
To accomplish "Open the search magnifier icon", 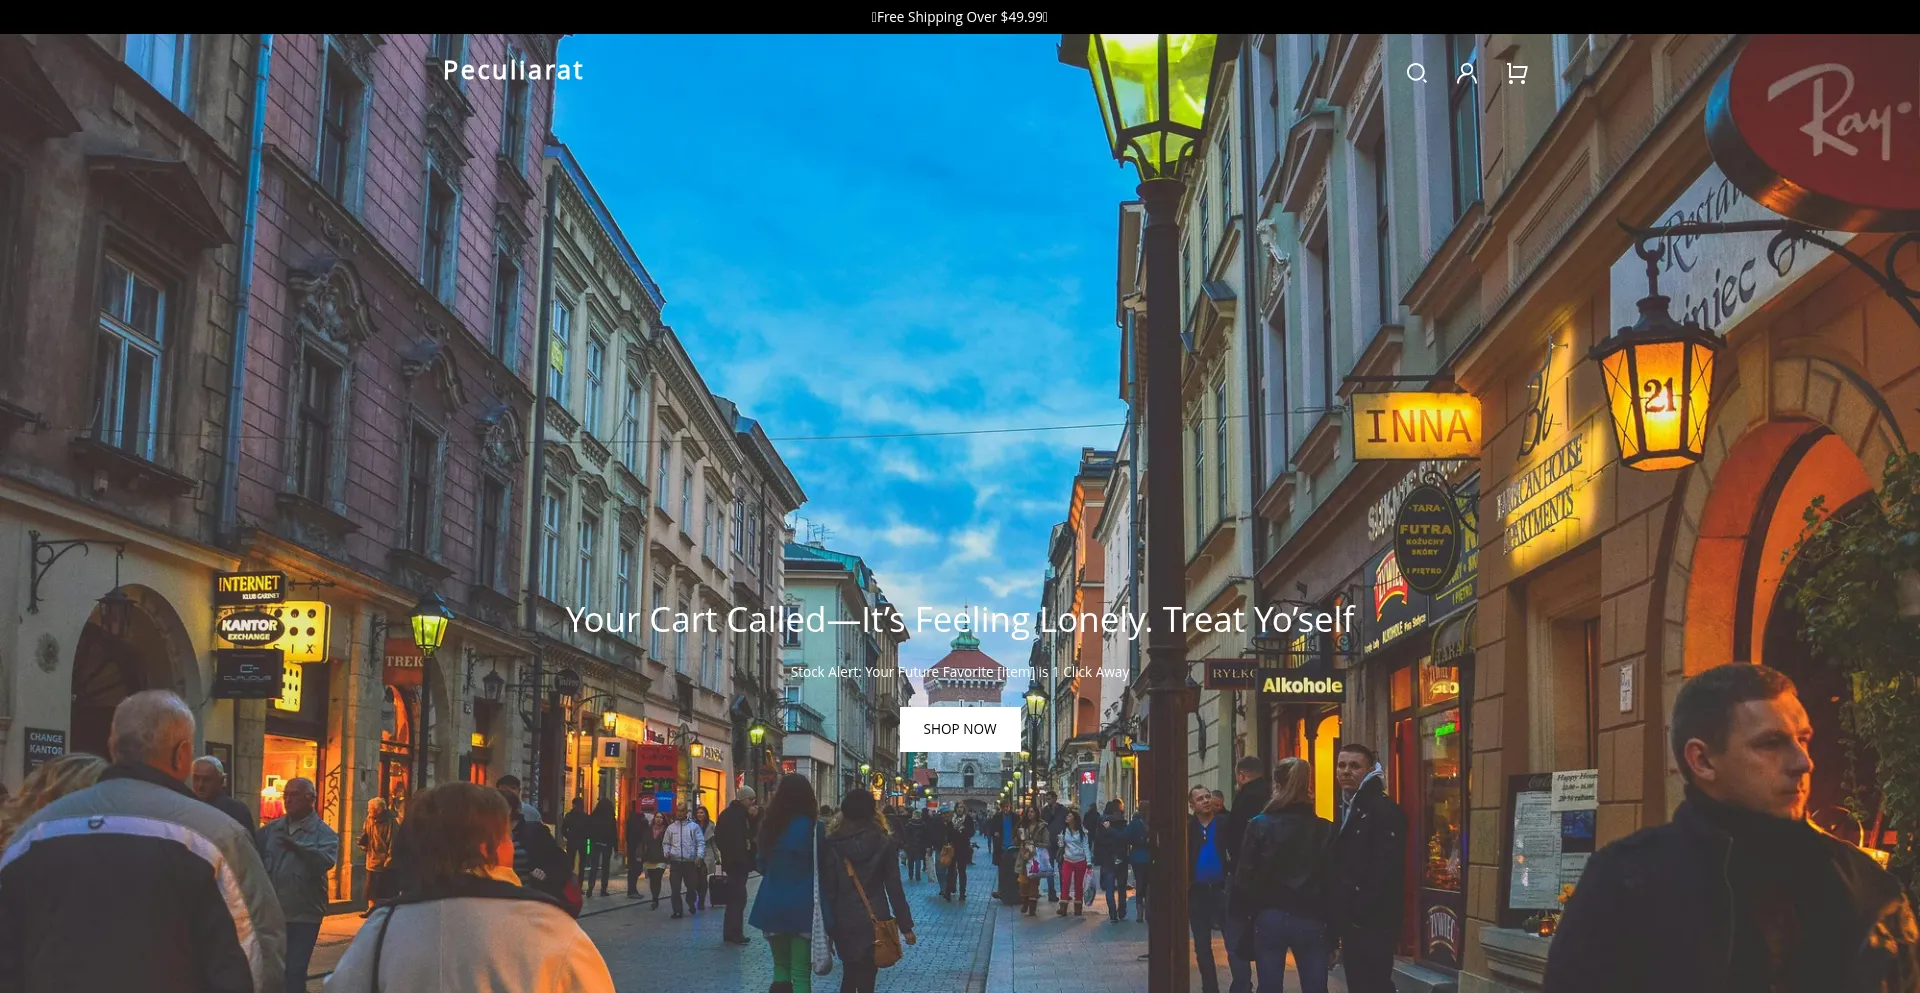I will pyautogui.click(x=1416, y=73).
